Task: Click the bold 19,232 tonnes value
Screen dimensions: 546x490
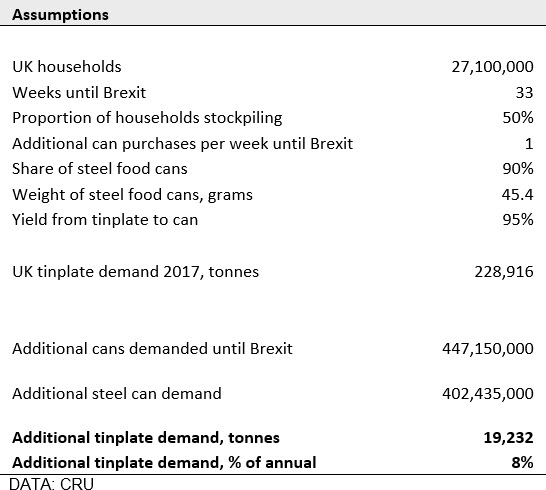Action: pyautogui.click(x=508, y=437)
